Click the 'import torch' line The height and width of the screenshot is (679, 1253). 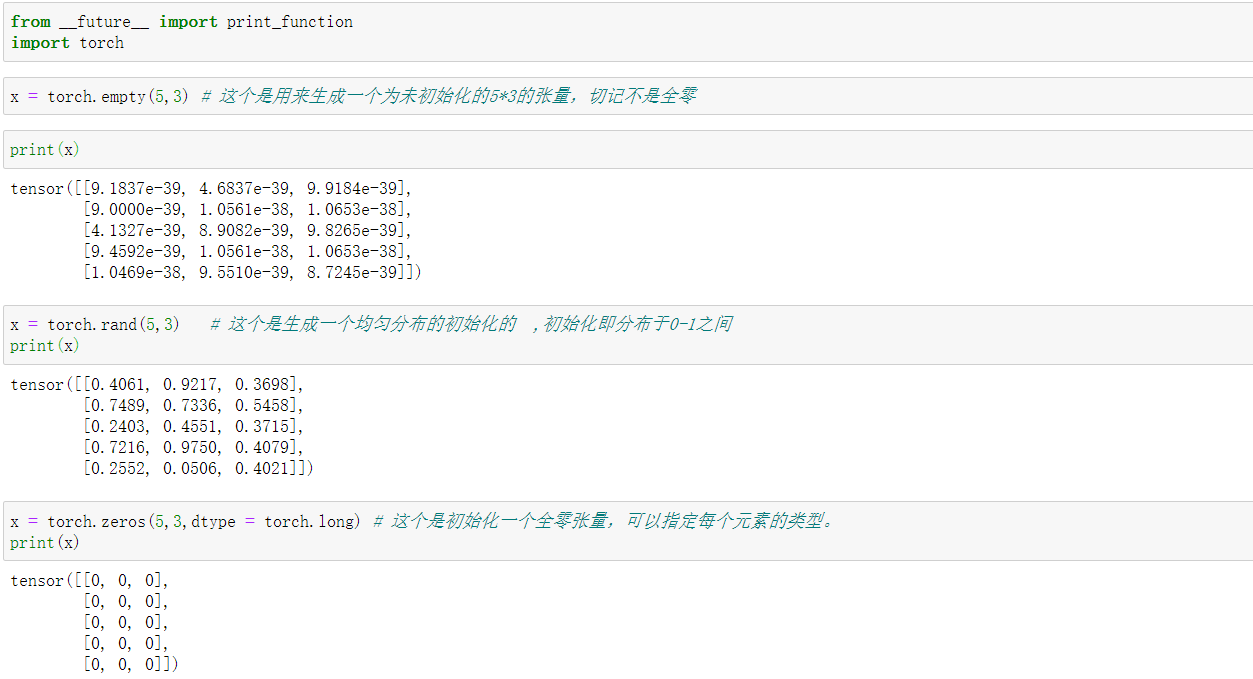68,43
